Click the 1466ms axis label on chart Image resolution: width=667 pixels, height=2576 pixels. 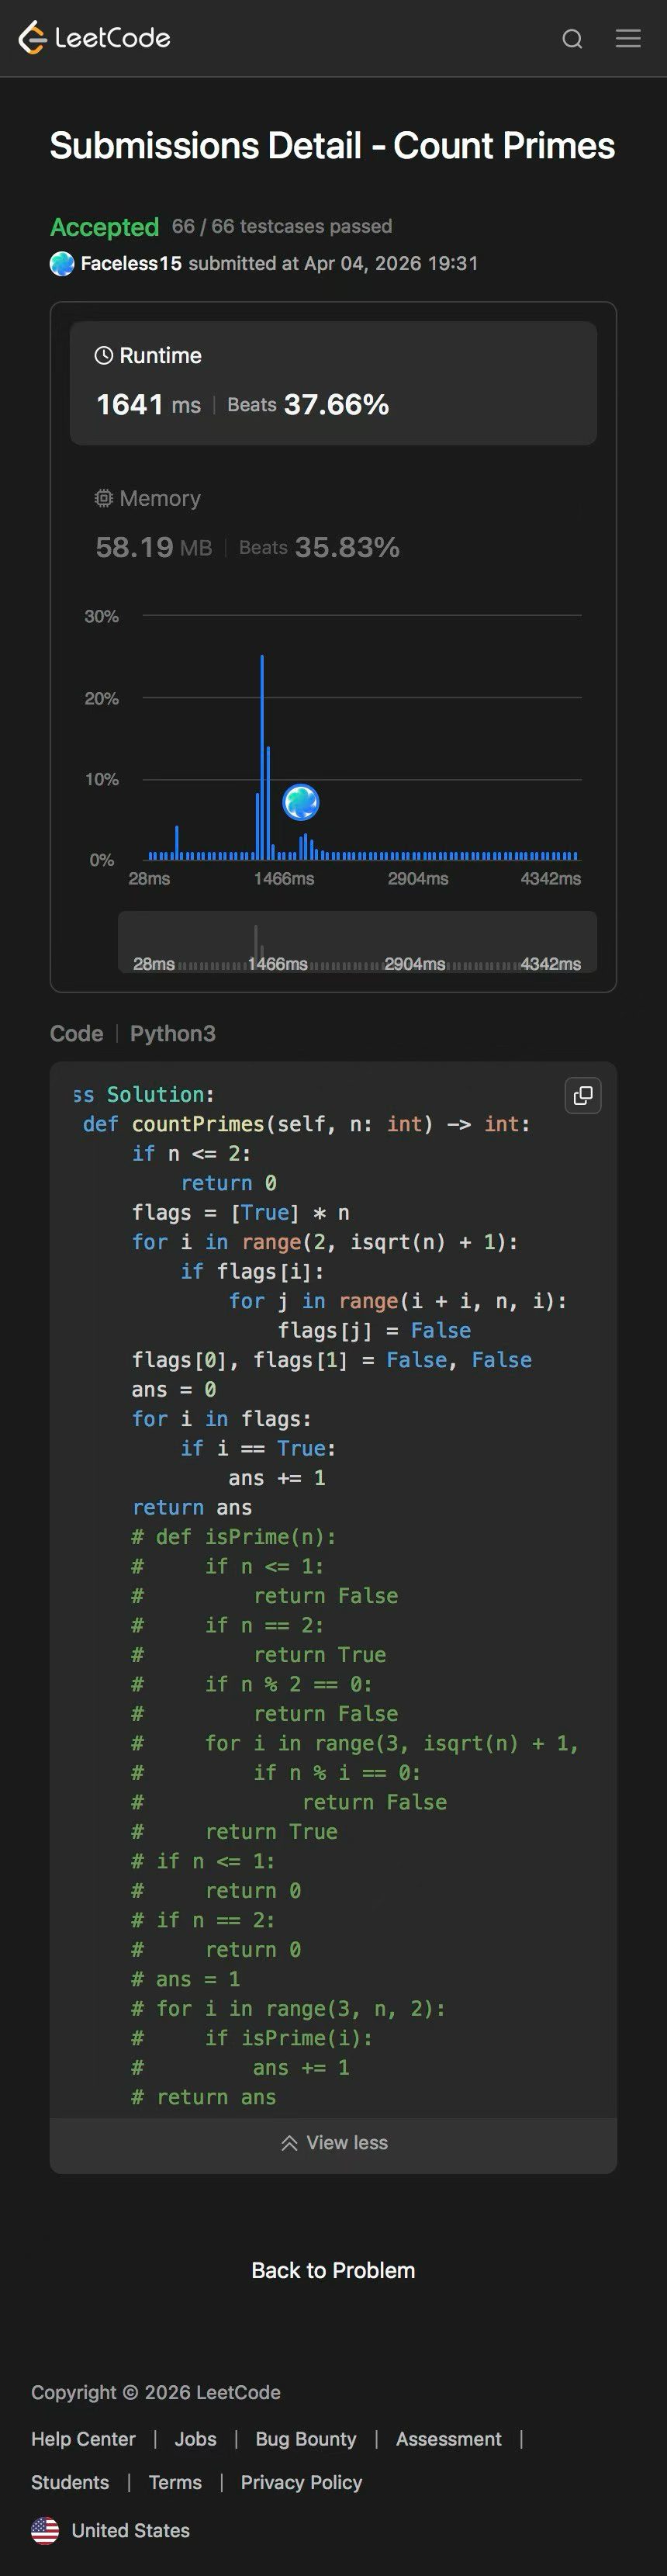[x=284, y=878]
